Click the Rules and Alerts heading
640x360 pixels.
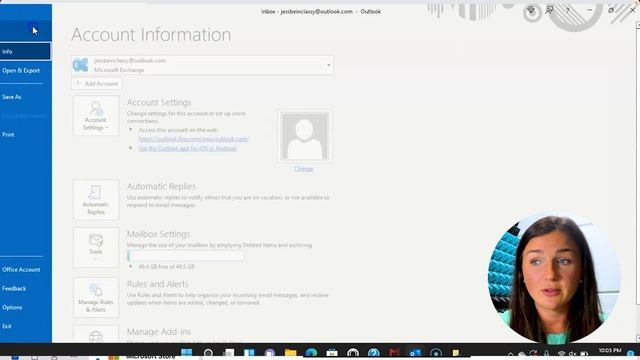point(158,284)
